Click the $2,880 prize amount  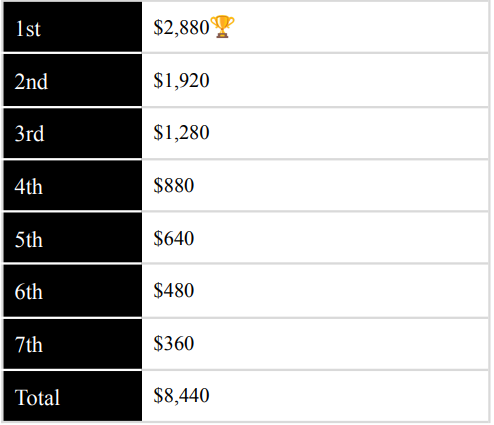click(181, 27)
